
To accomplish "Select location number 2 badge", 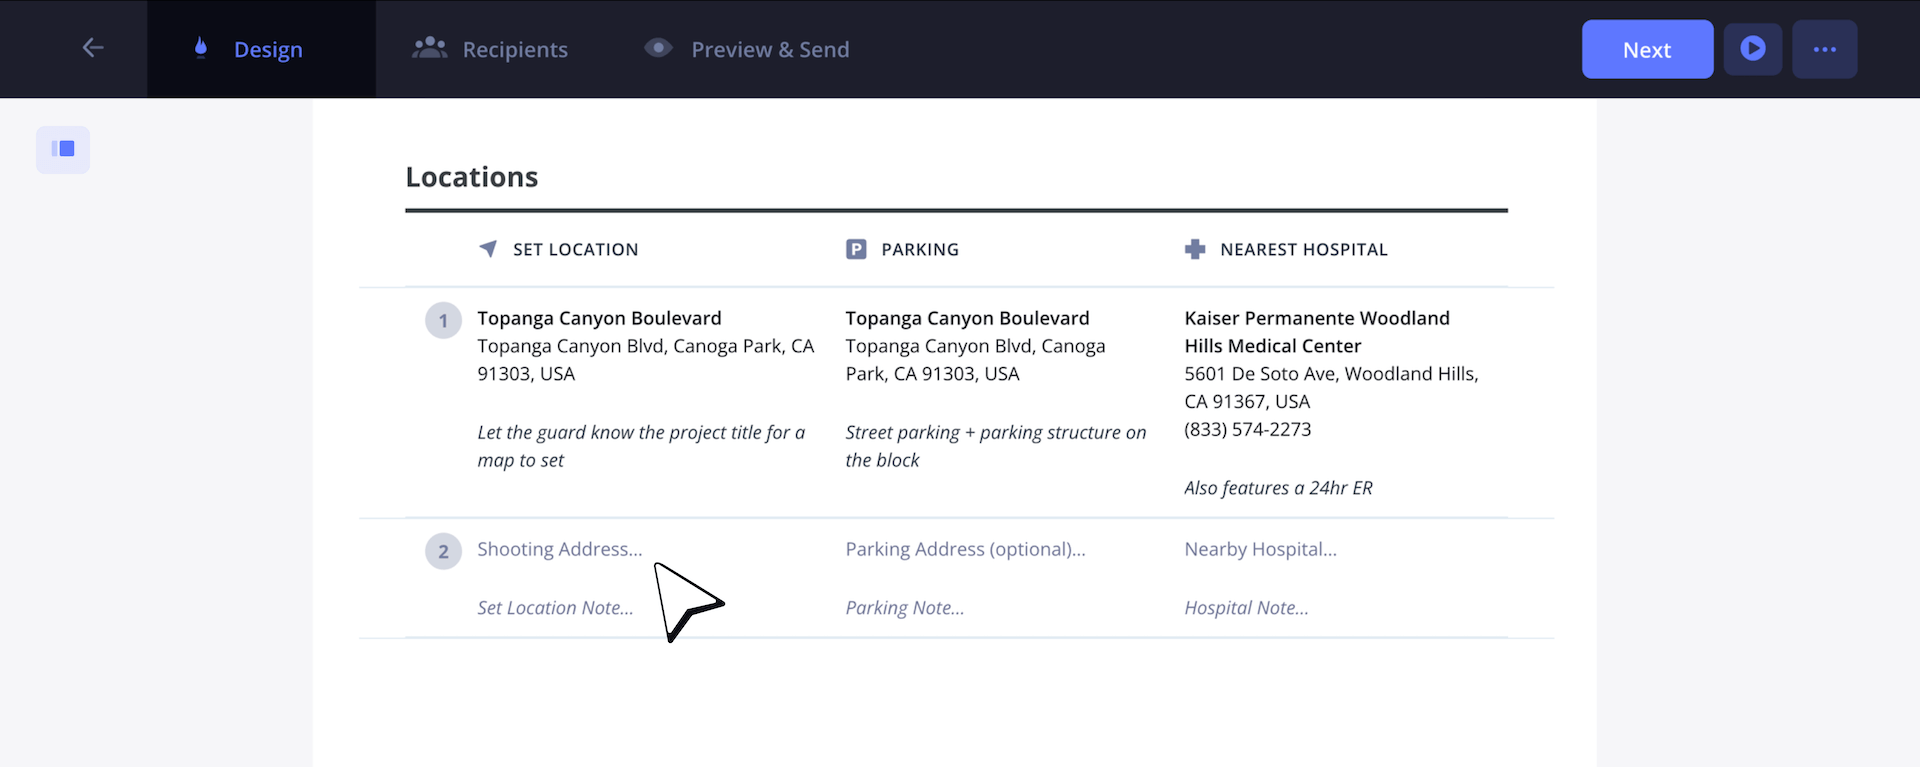I will pyautogui.click(x=443, y=551).
